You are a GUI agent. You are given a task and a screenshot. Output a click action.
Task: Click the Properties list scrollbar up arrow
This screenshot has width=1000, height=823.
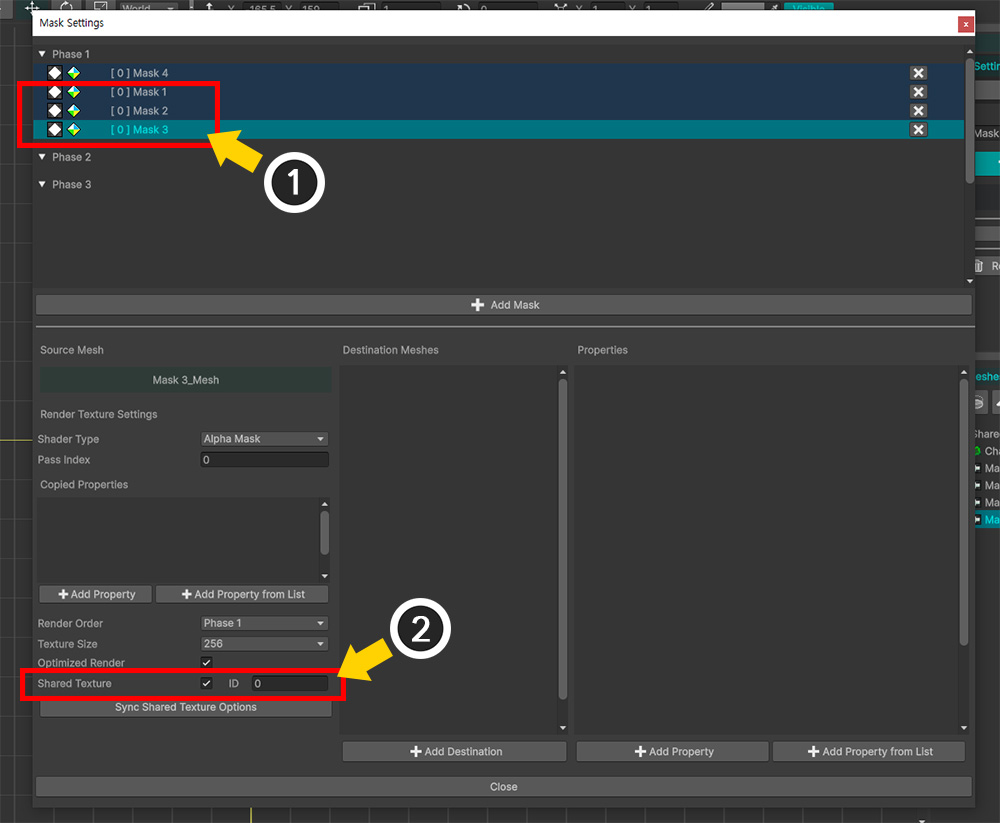pyautogui.click(x=964, y=372)
